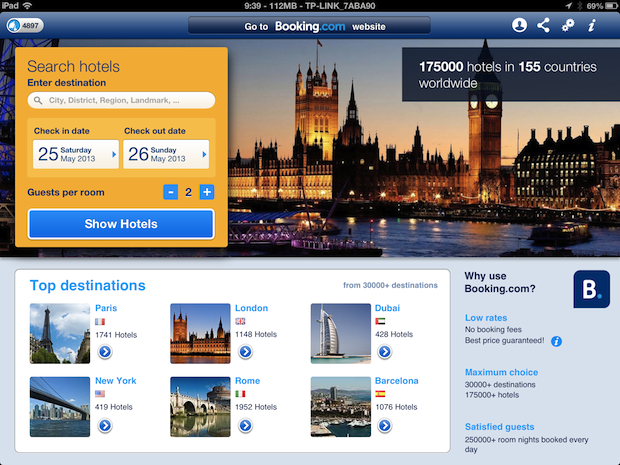Image resolution: width=620 pixels, height=465 pixels.
Task: Select the Eiffel Tower Paris thumbnail
Action: point(60,333)
